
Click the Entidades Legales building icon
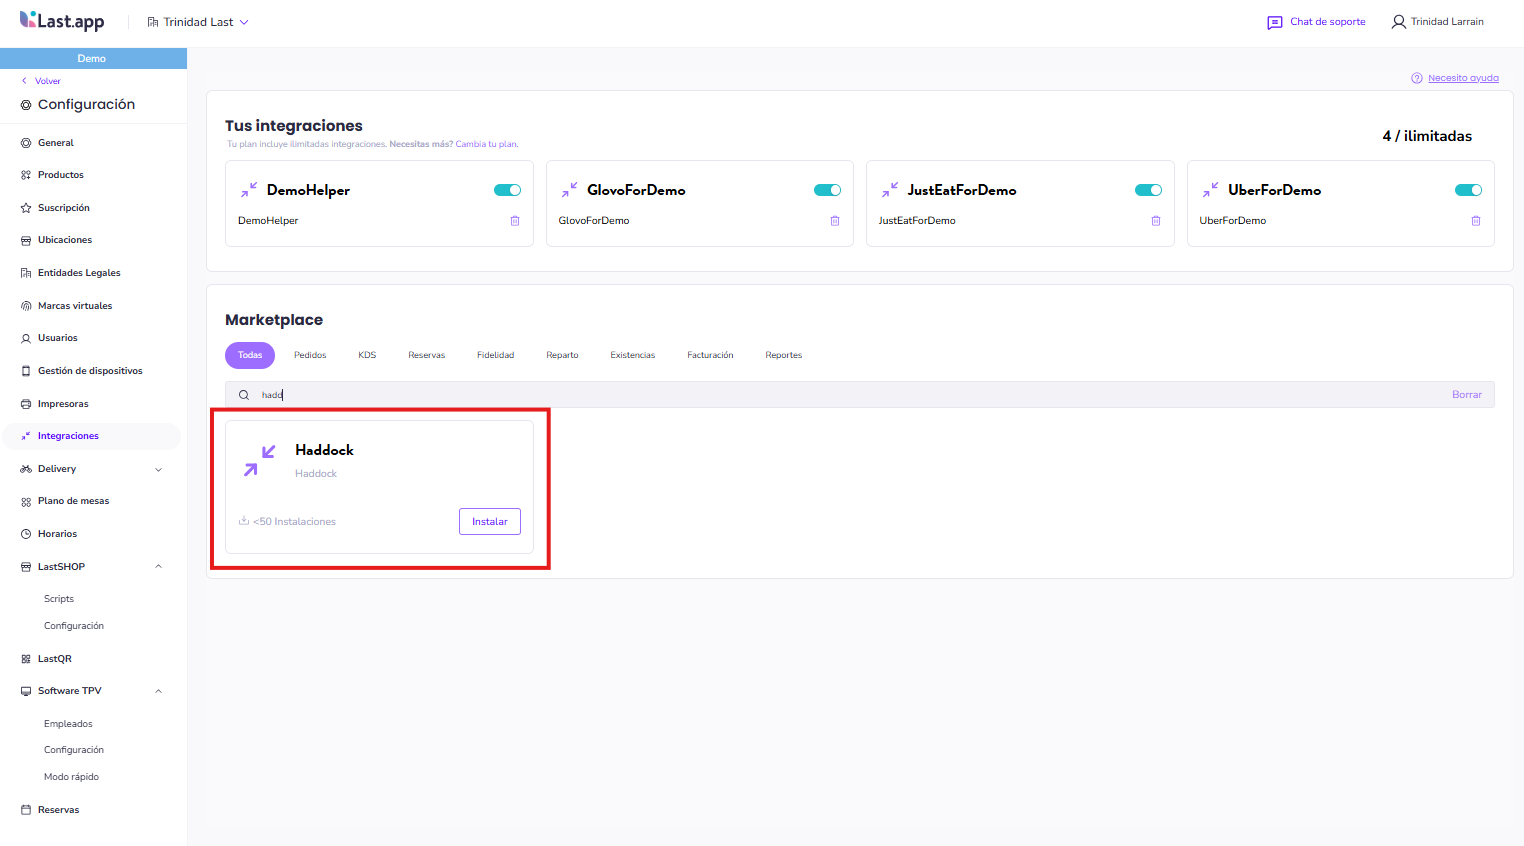coord(26,273)
